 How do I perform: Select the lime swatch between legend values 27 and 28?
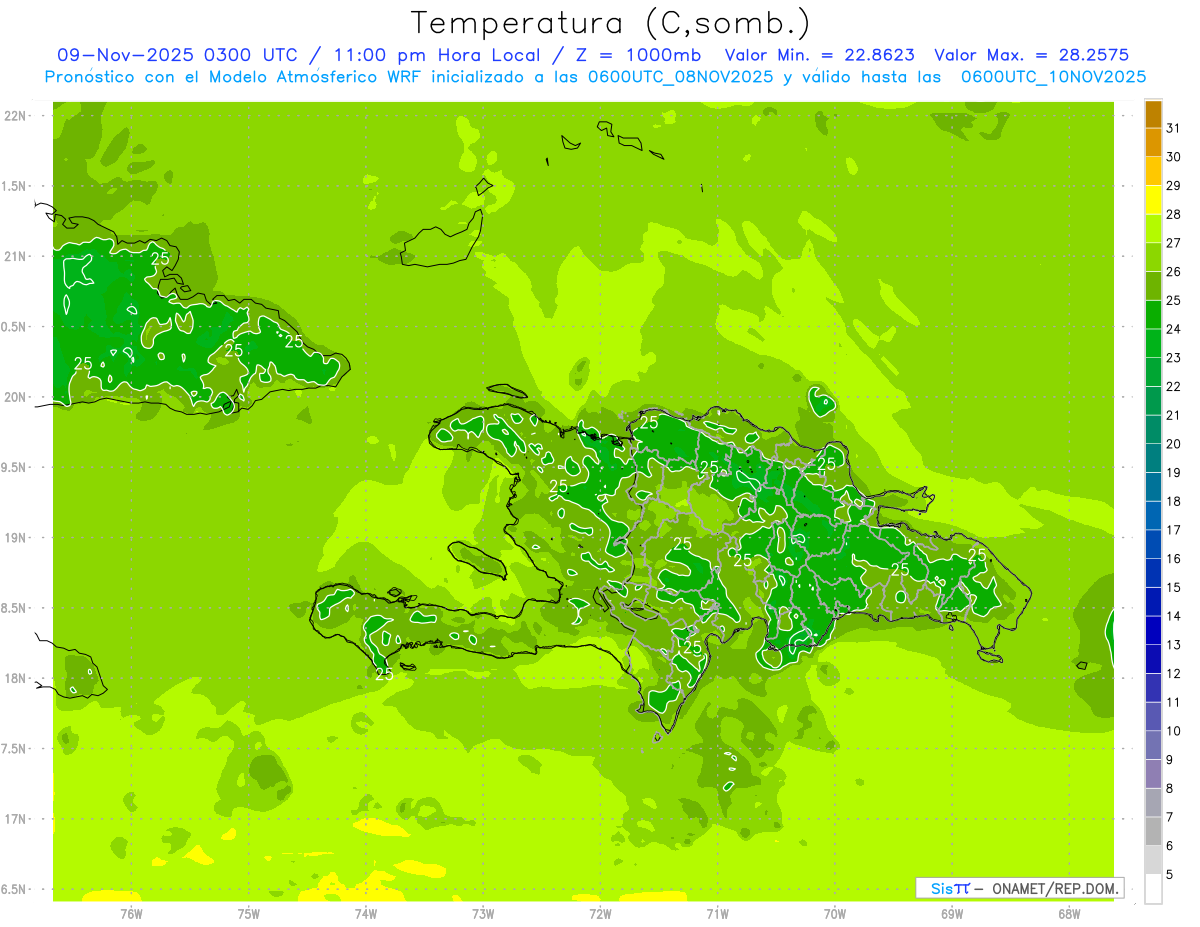(1153, 228)
